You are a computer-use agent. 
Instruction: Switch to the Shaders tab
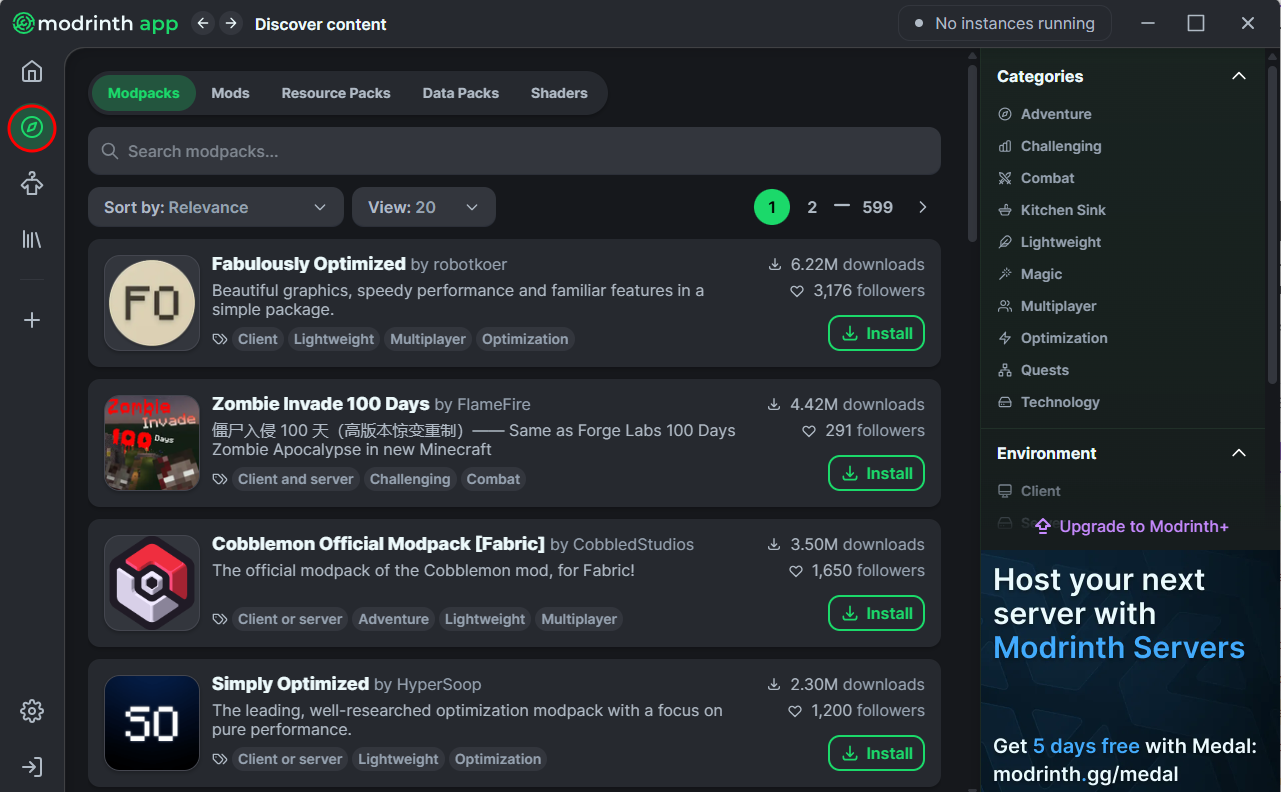pos(559,93)
